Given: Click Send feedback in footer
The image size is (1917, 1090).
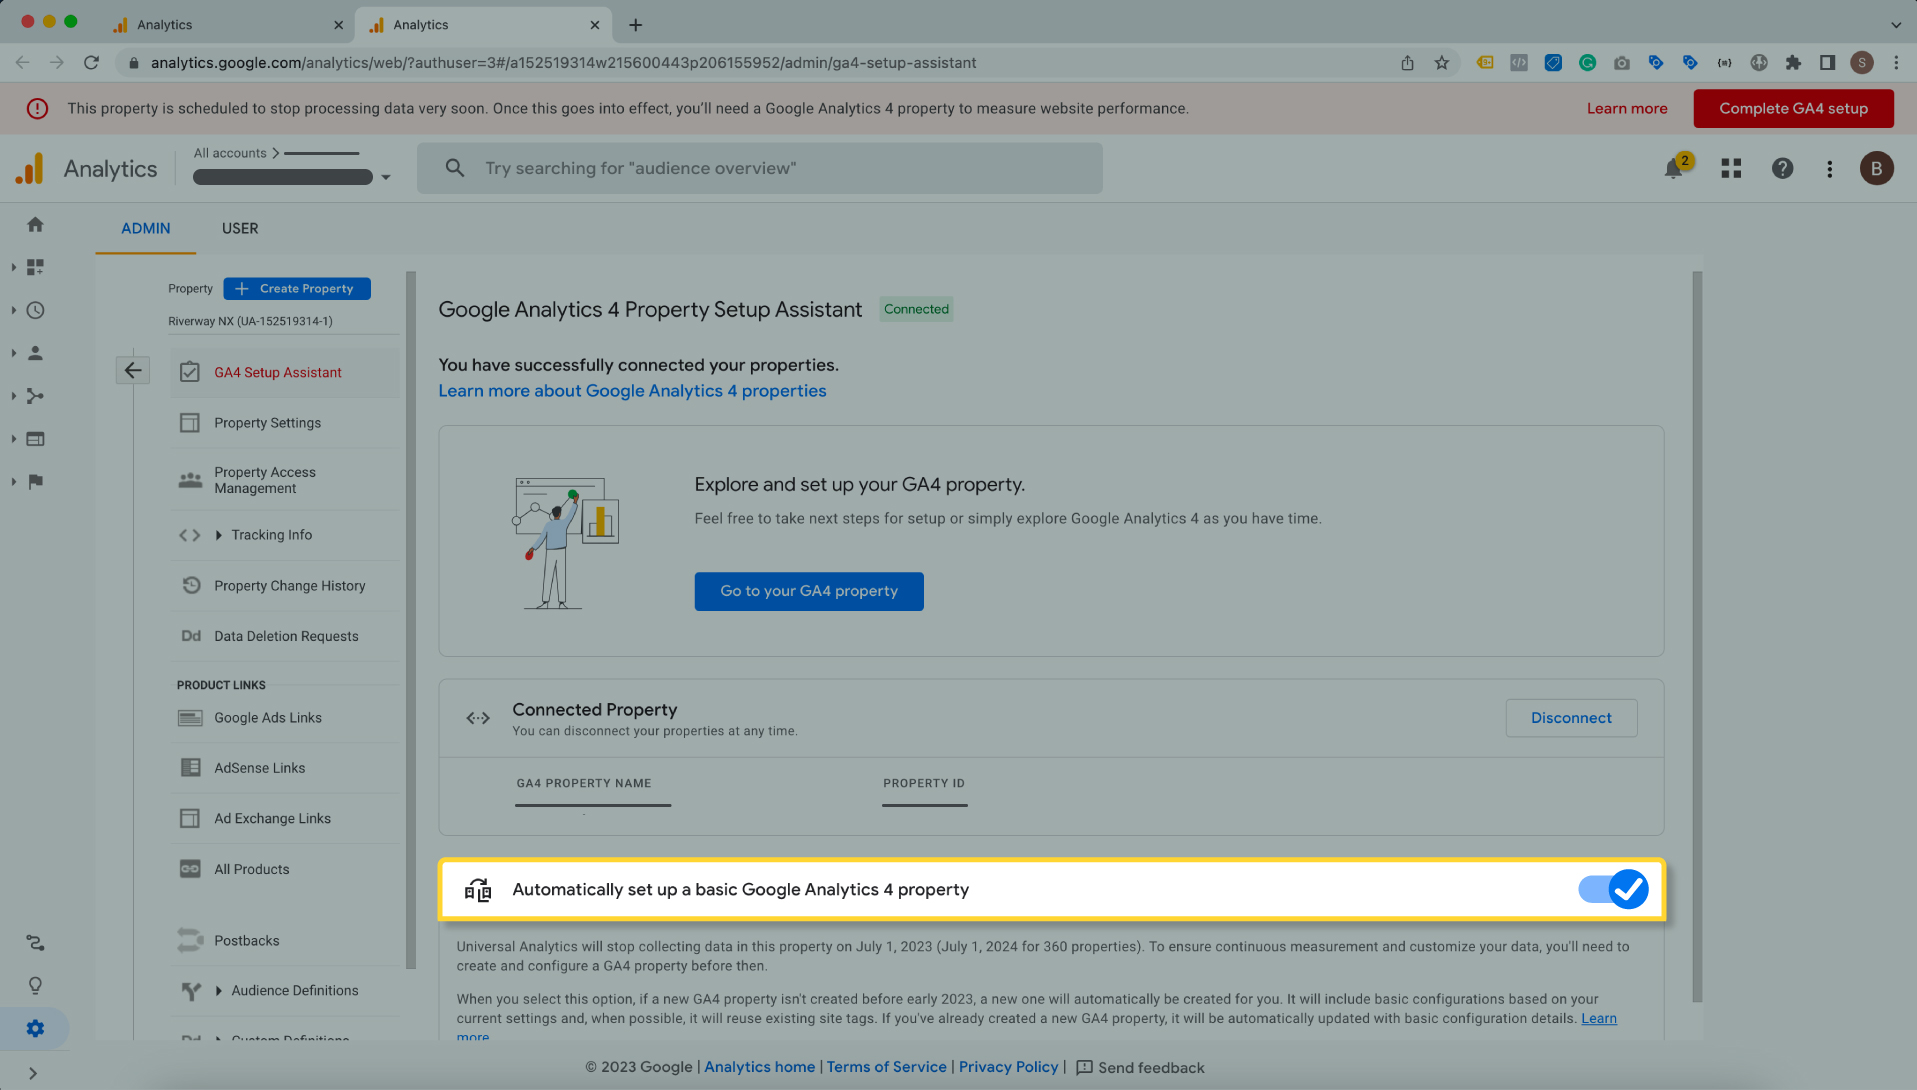Looking at the screenshot, I should pos(1140,1068).
